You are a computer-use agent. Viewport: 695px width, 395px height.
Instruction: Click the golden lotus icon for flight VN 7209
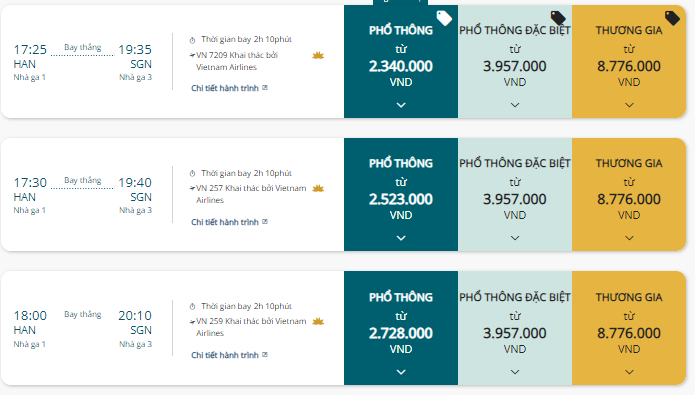click(x=318, y=55)
